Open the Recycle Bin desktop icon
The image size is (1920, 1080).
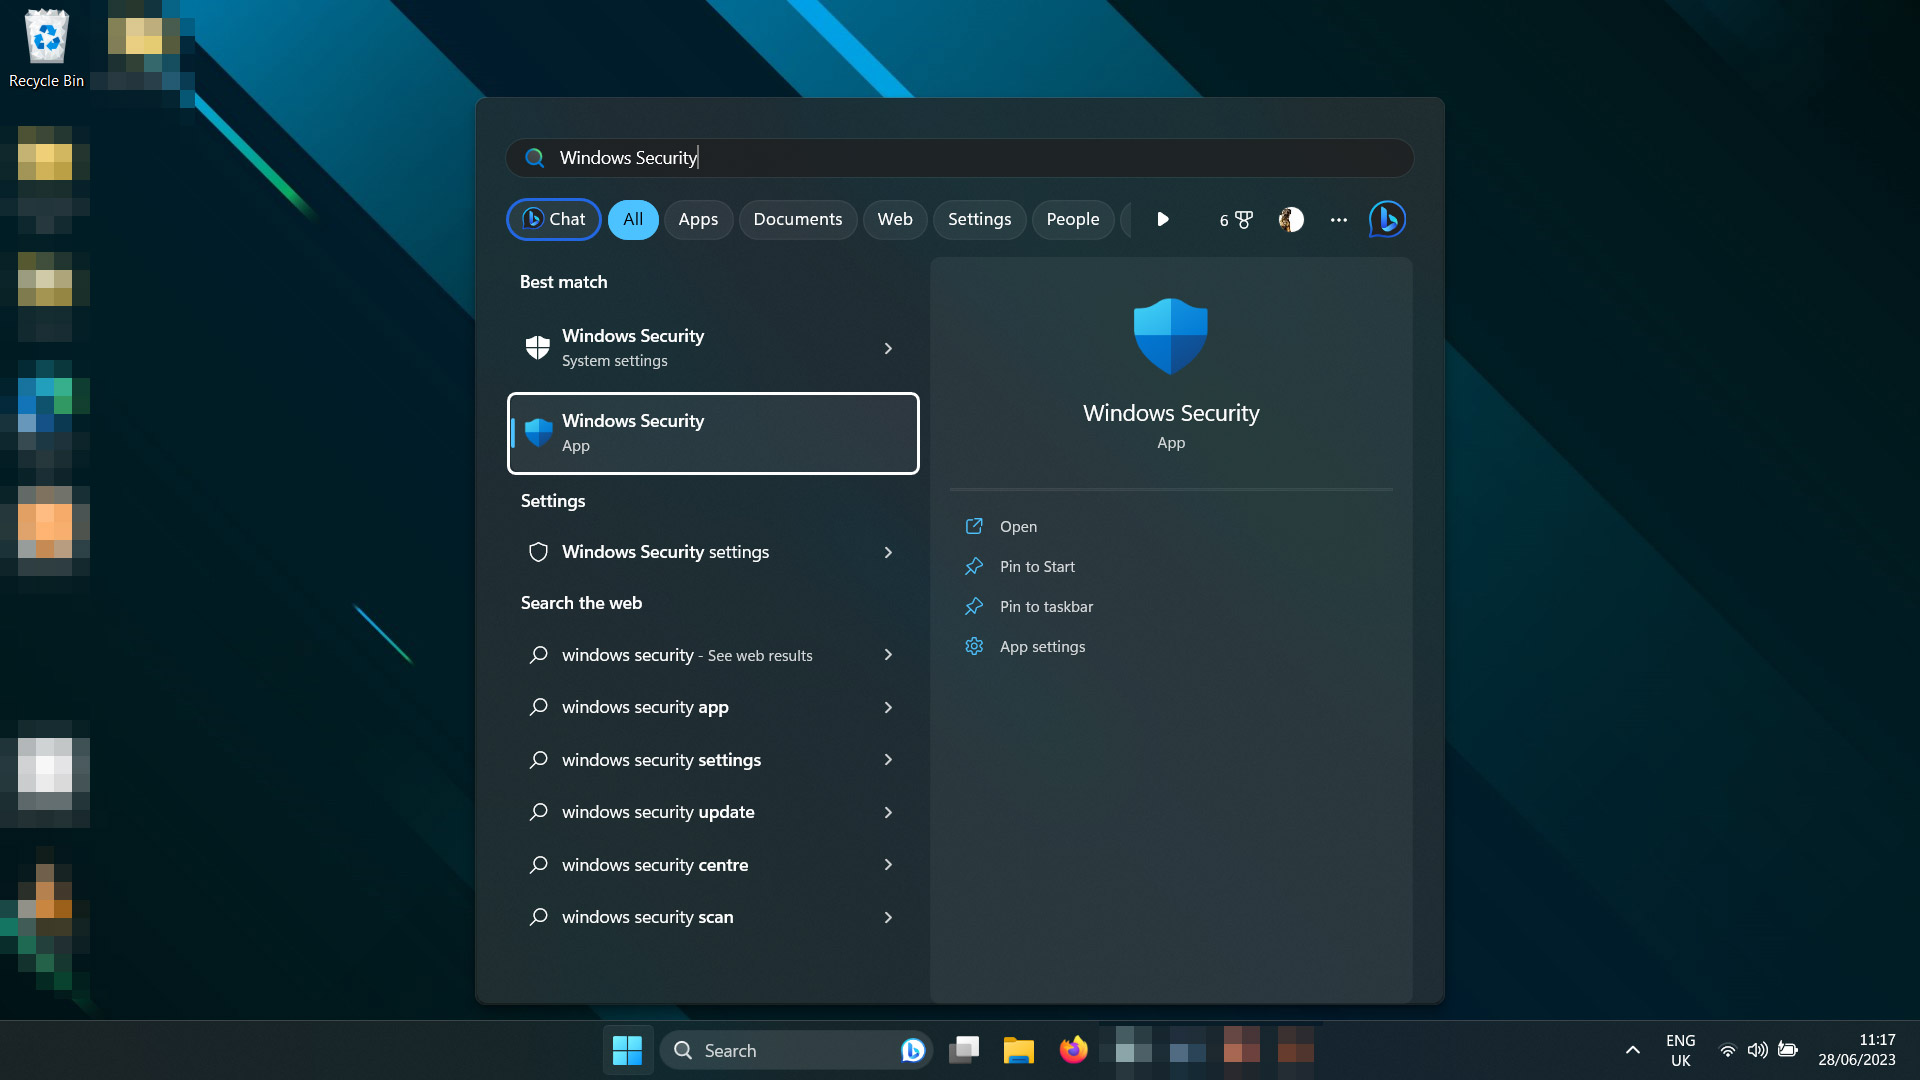tap(46, 48)
